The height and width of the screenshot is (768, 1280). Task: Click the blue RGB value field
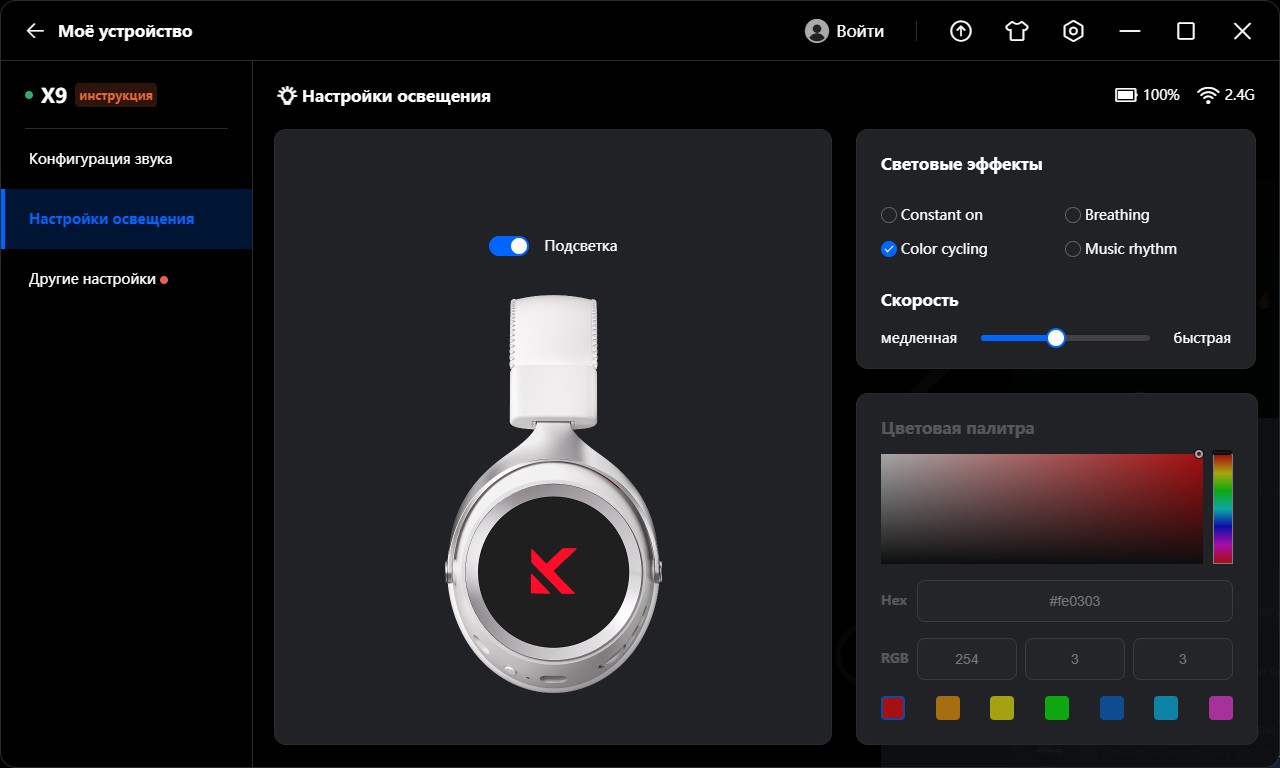click(x=1183, y=659)
